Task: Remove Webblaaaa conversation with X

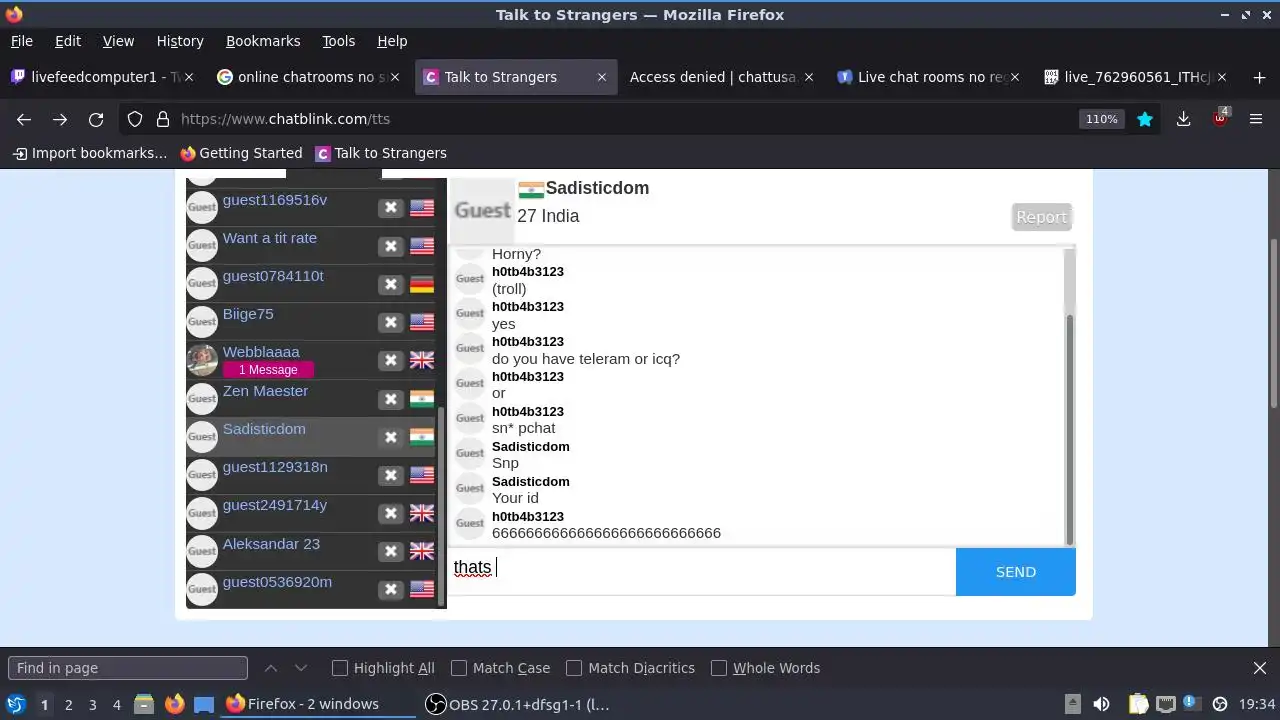Action: click(391, 360)
